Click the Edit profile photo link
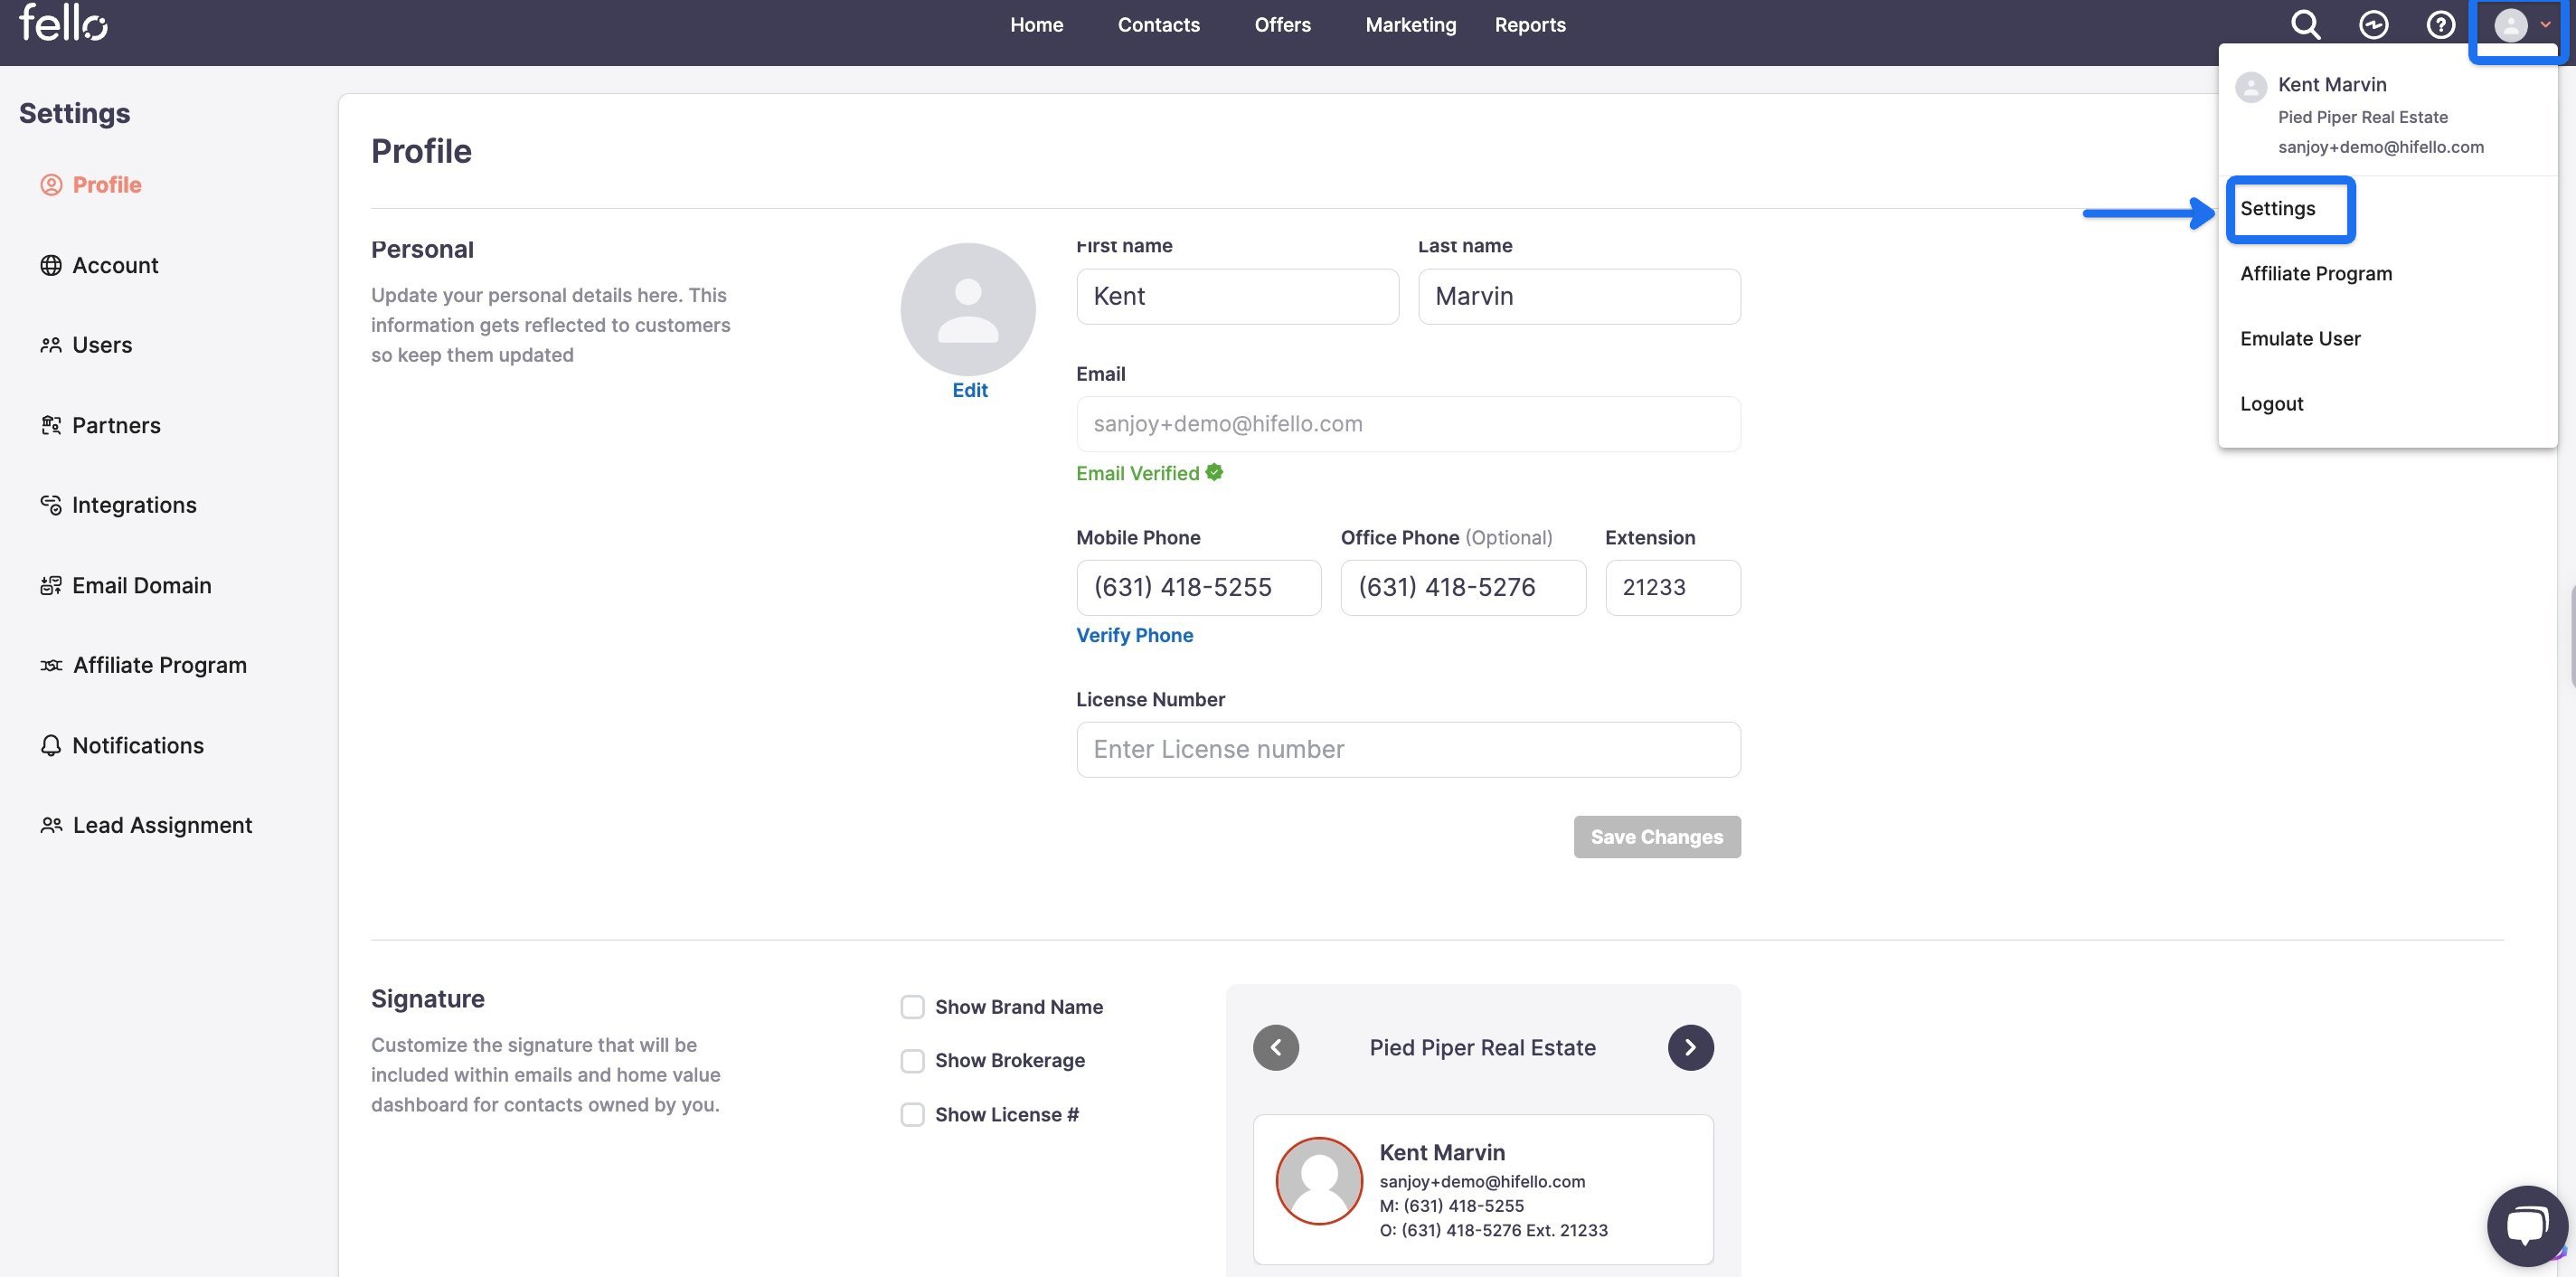Image resolution: width=2576 pixels, height=1277 pixels. [969, 390]
